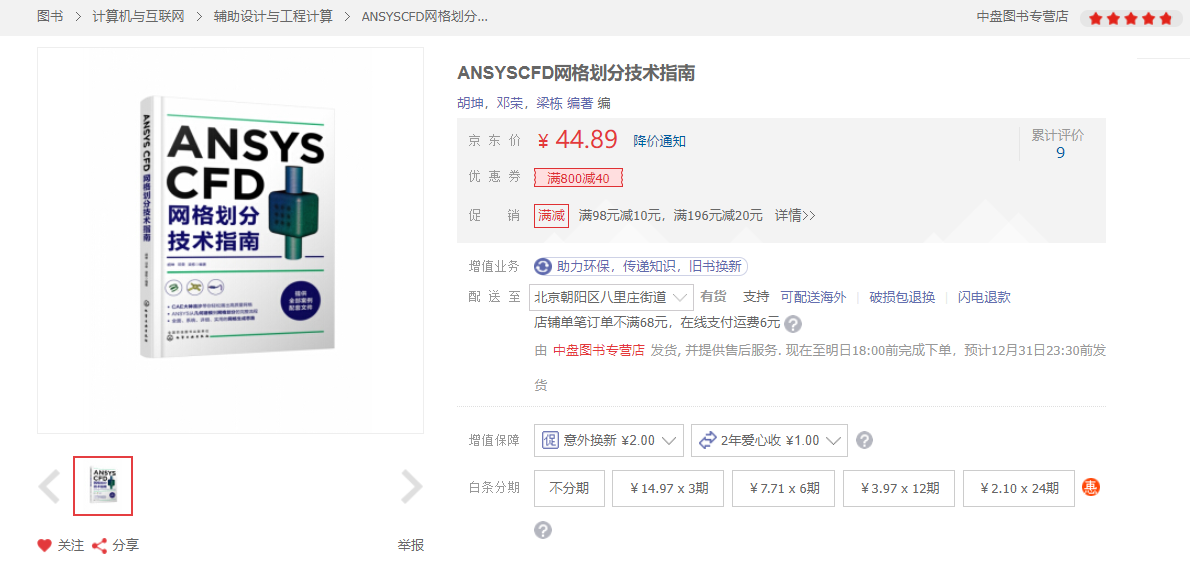Screen dimensions: 1190x564
Task: Click the 举报 report link
Action: click(411, 545)
